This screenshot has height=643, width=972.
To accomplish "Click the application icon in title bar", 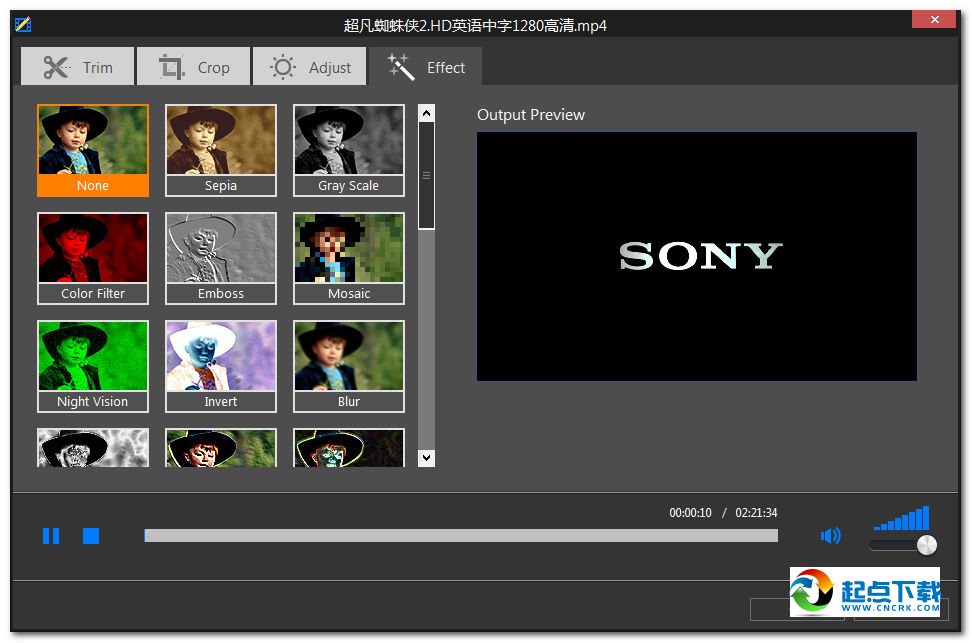I will tap(23, 24).
